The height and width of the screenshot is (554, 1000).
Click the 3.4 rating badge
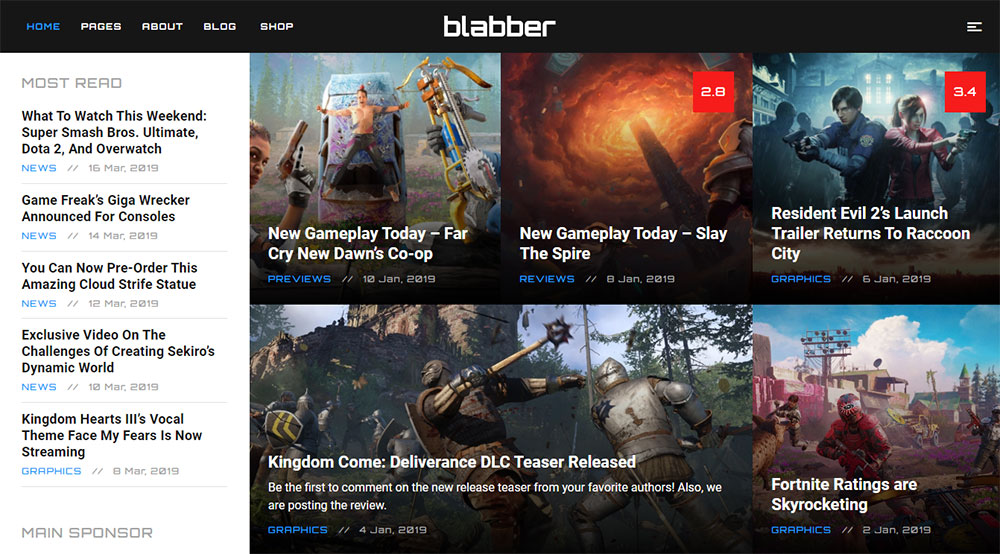[x=965, y=92]
